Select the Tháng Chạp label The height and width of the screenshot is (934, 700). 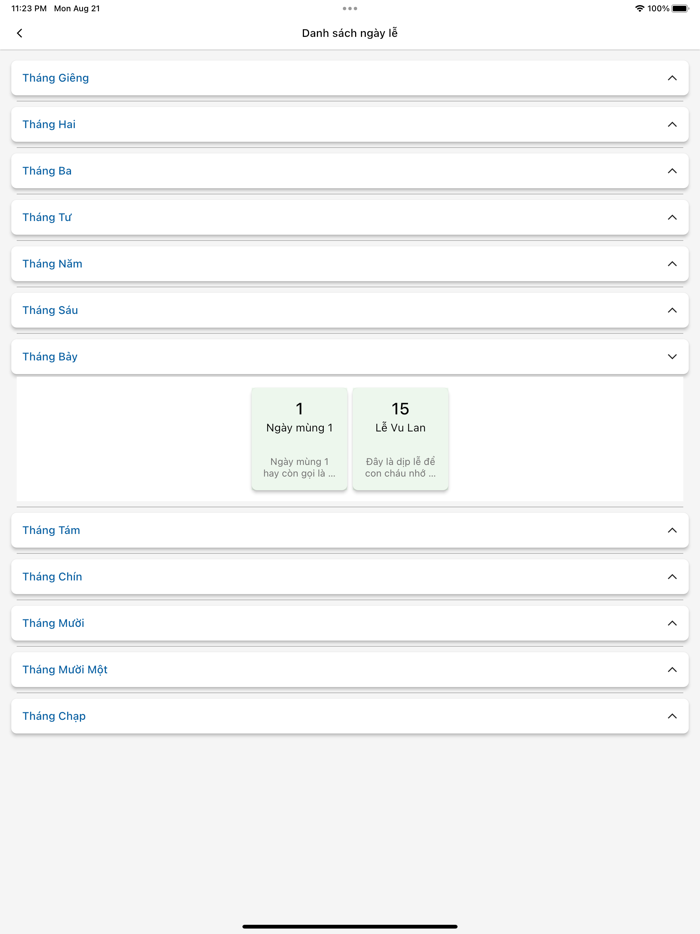tap(54, 716)
